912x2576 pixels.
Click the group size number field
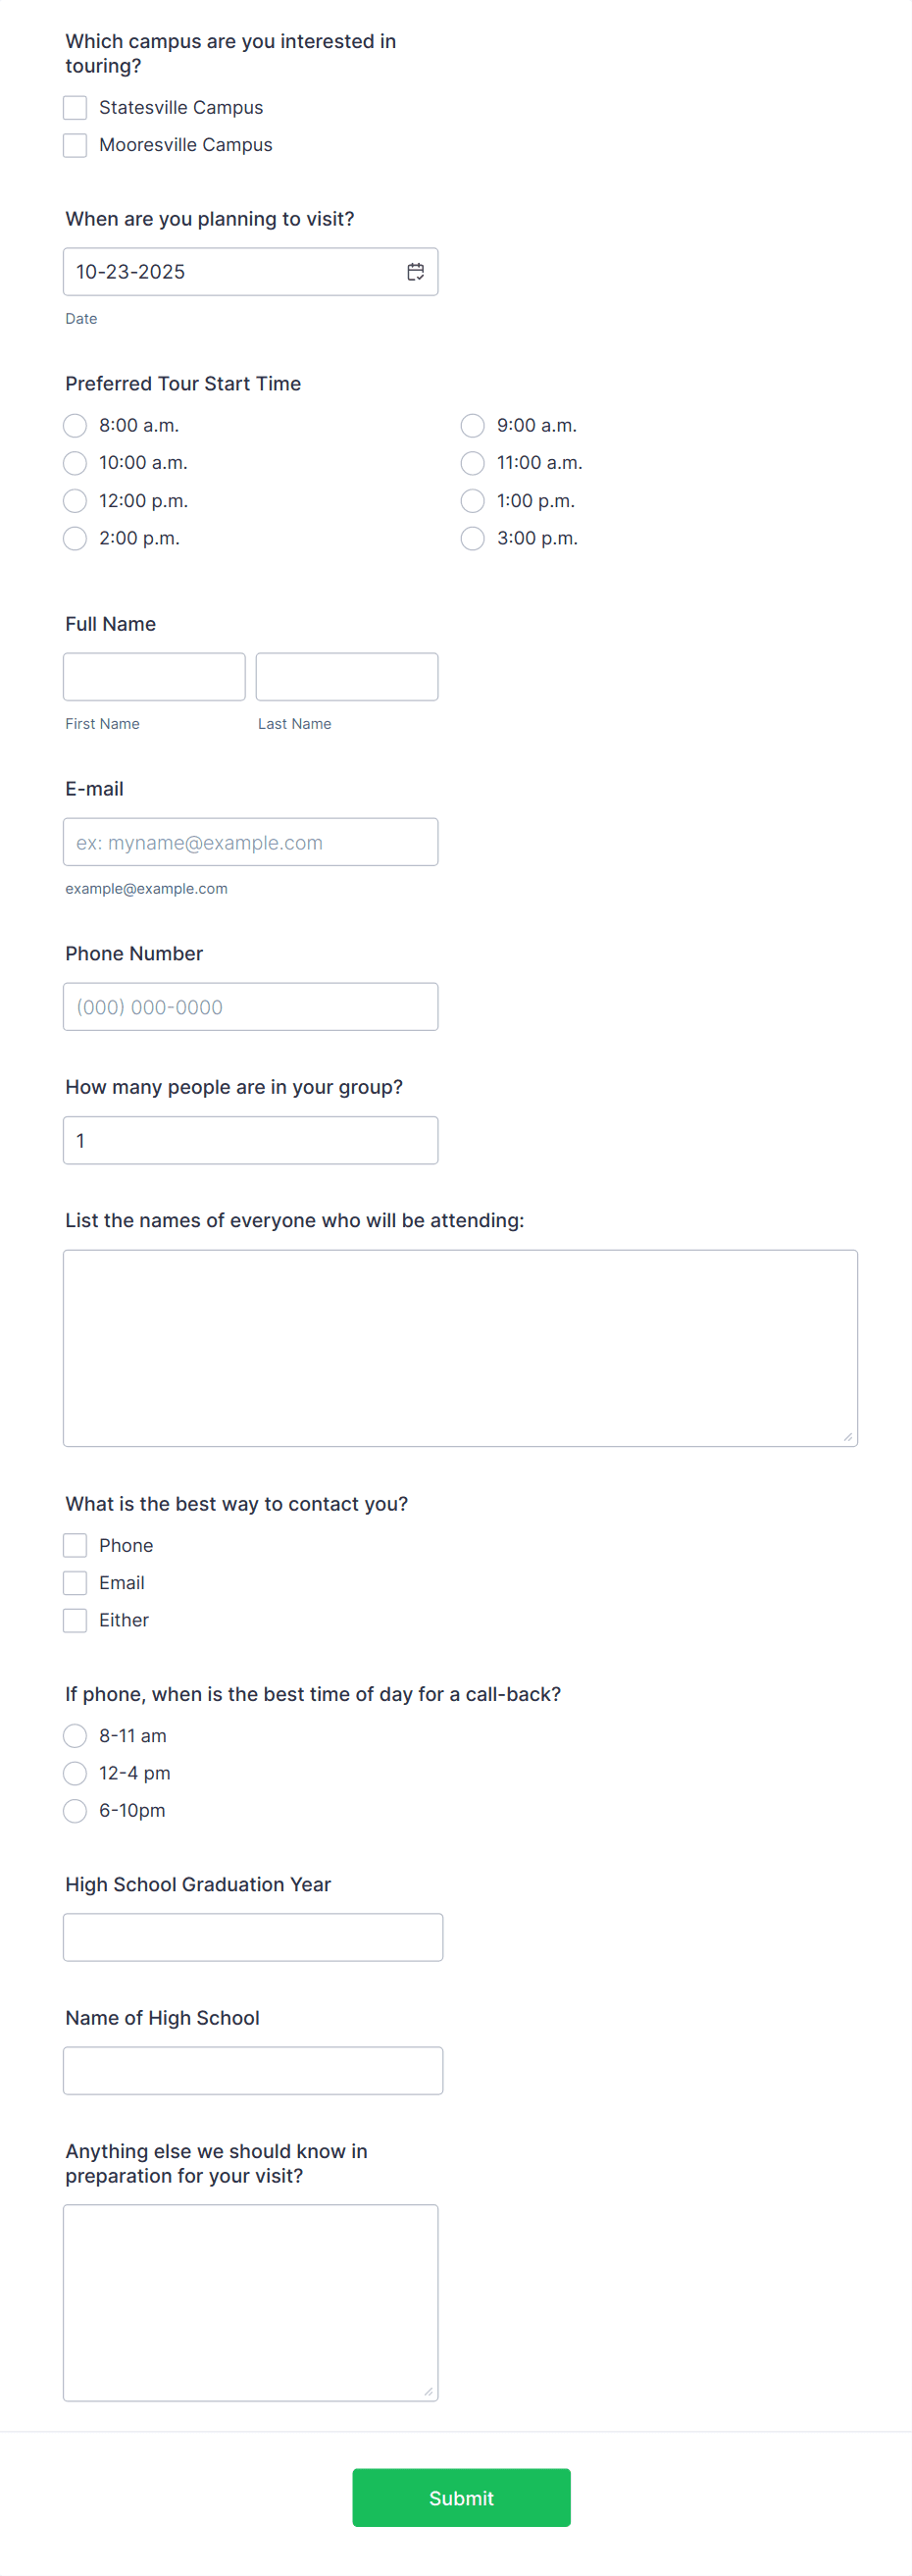pos(250,1139)
